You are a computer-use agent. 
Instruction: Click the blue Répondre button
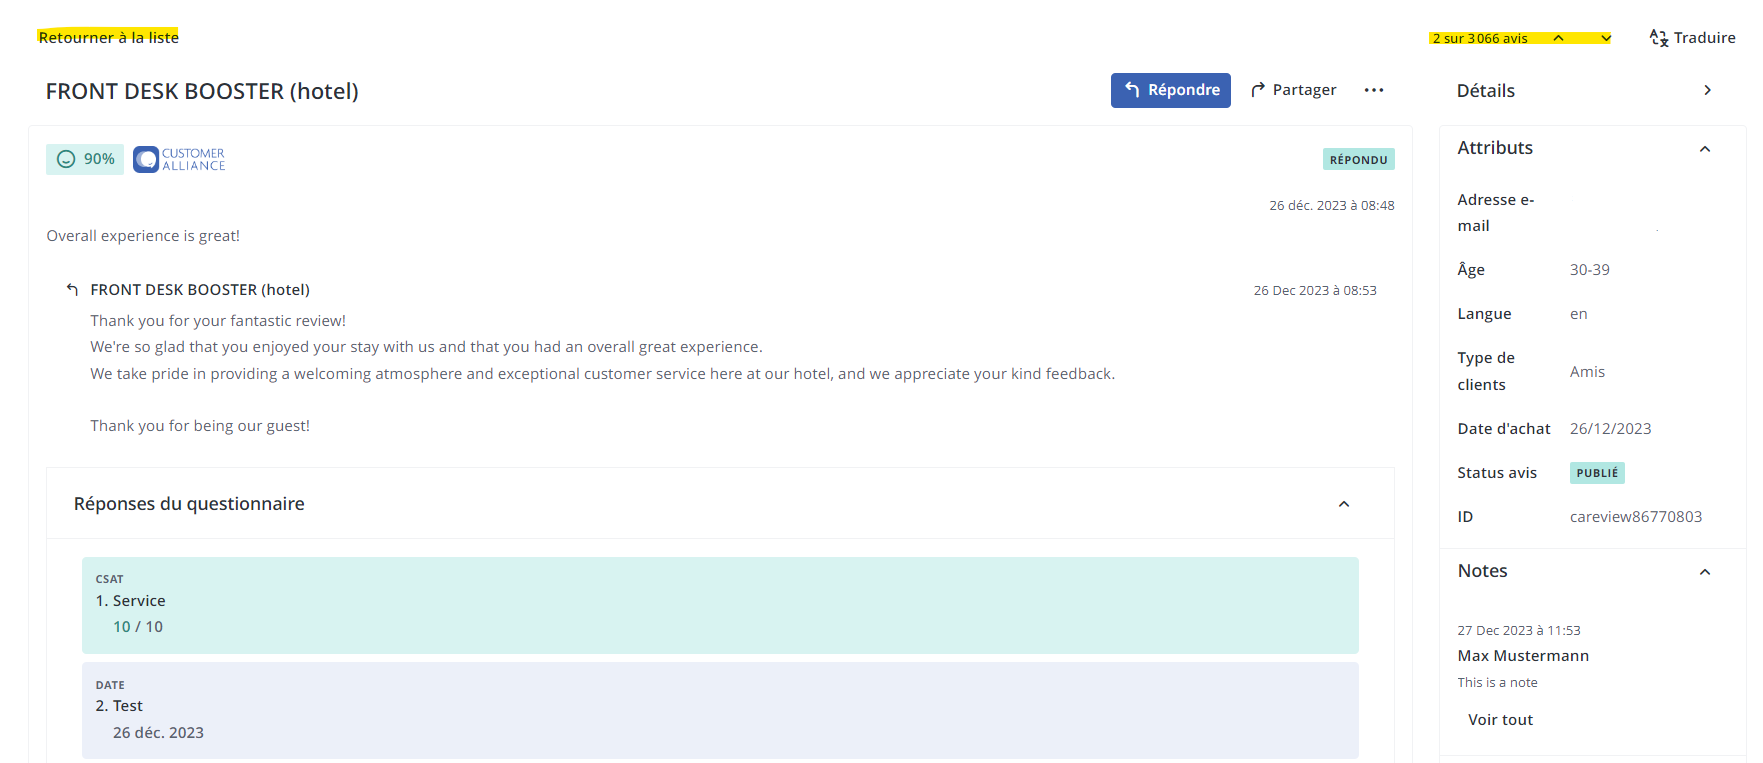tap(1170, 90)
